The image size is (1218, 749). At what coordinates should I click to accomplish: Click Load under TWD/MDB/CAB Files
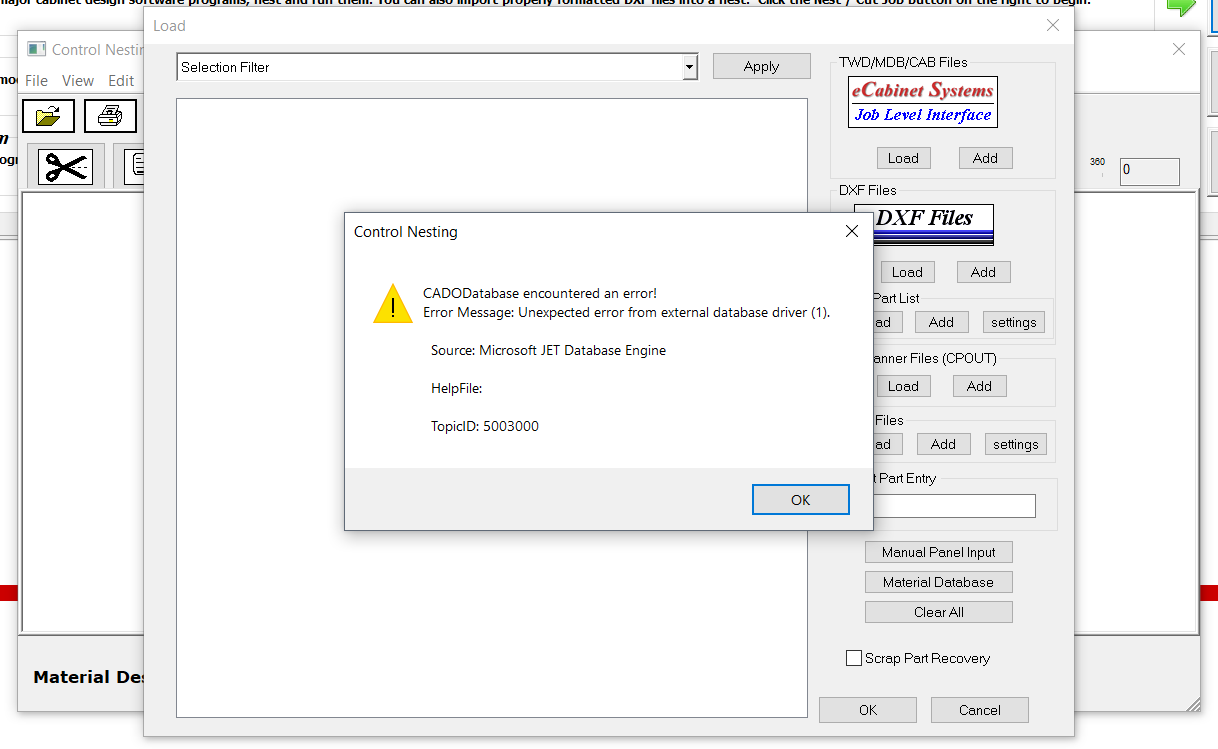pyautogui.click(x=903, y=158)
